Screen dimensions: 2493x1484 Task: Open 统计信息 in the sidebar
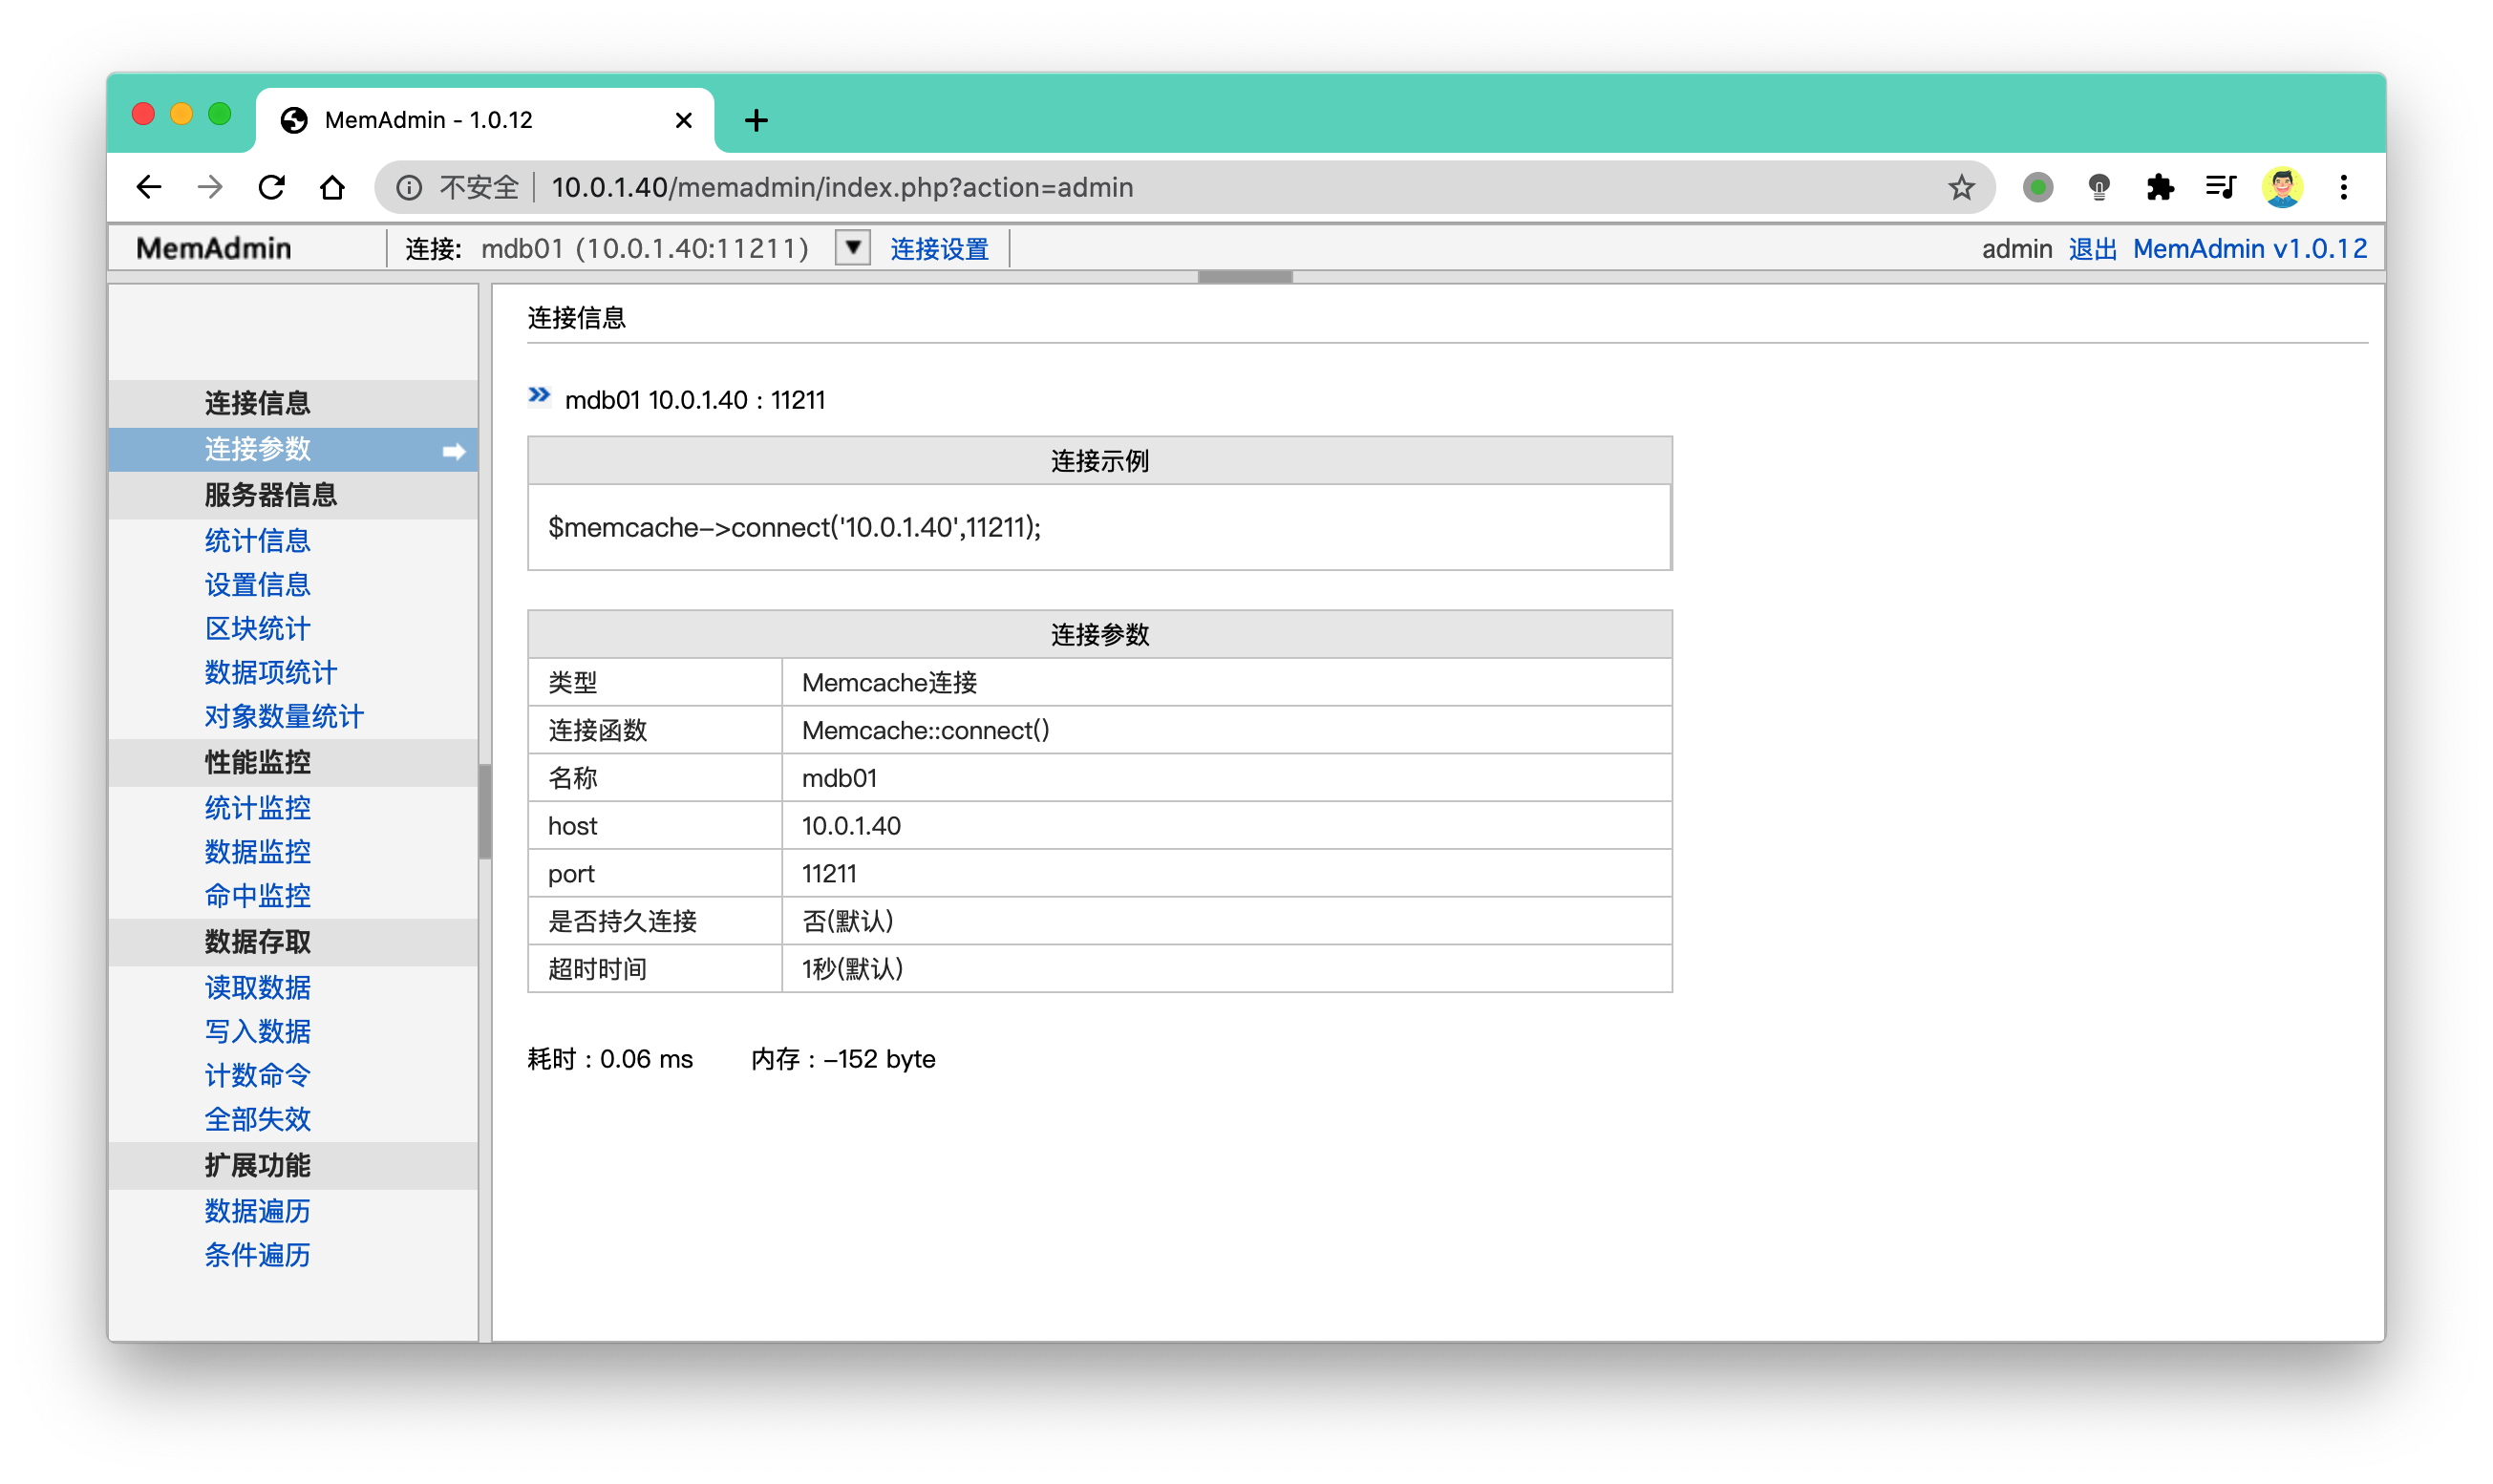pos(257,541)
